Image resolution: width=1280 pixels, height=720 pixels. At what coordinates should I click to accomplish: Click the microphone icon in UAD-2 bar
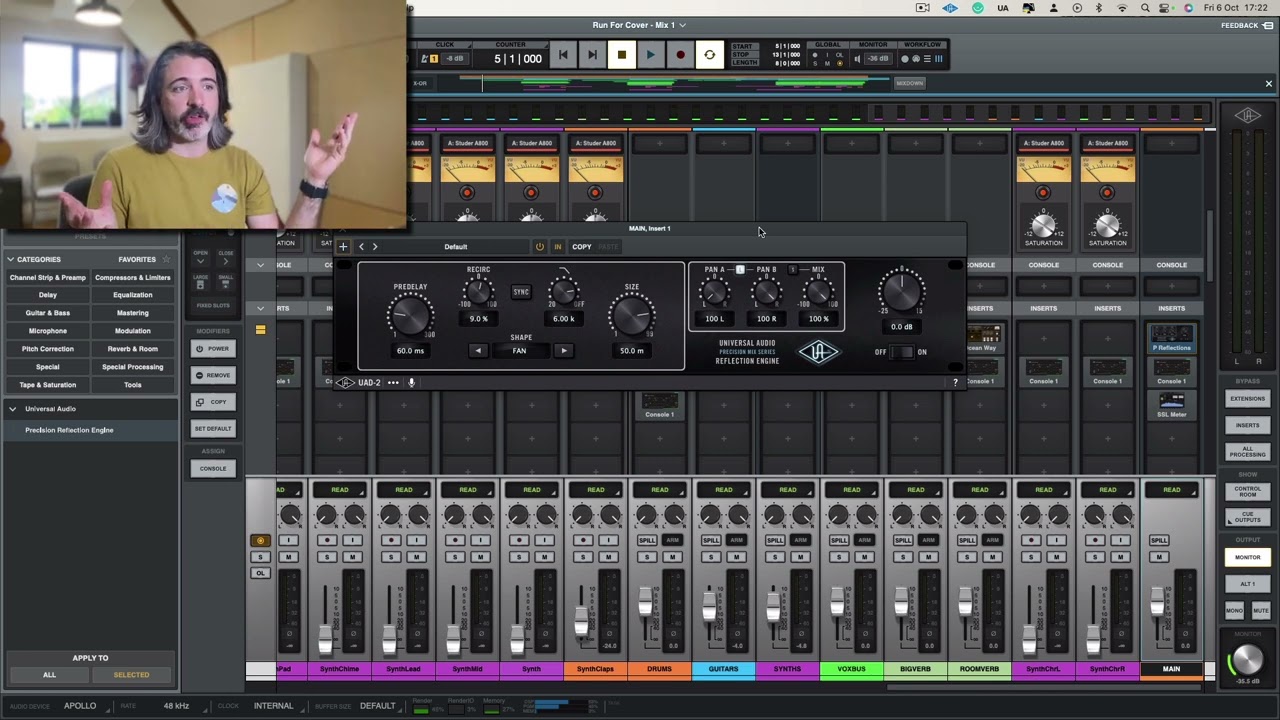411,382
